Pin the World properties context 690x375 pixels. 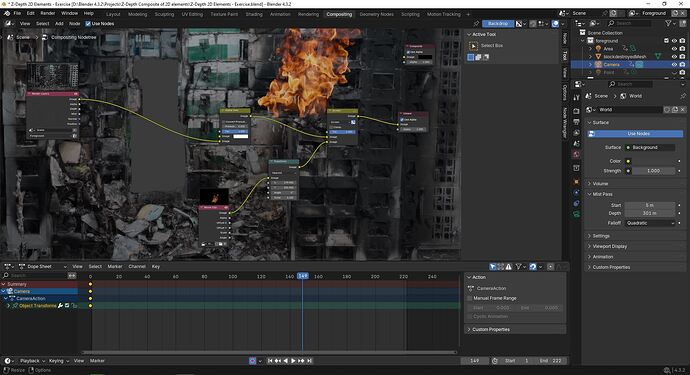point(683,96)
